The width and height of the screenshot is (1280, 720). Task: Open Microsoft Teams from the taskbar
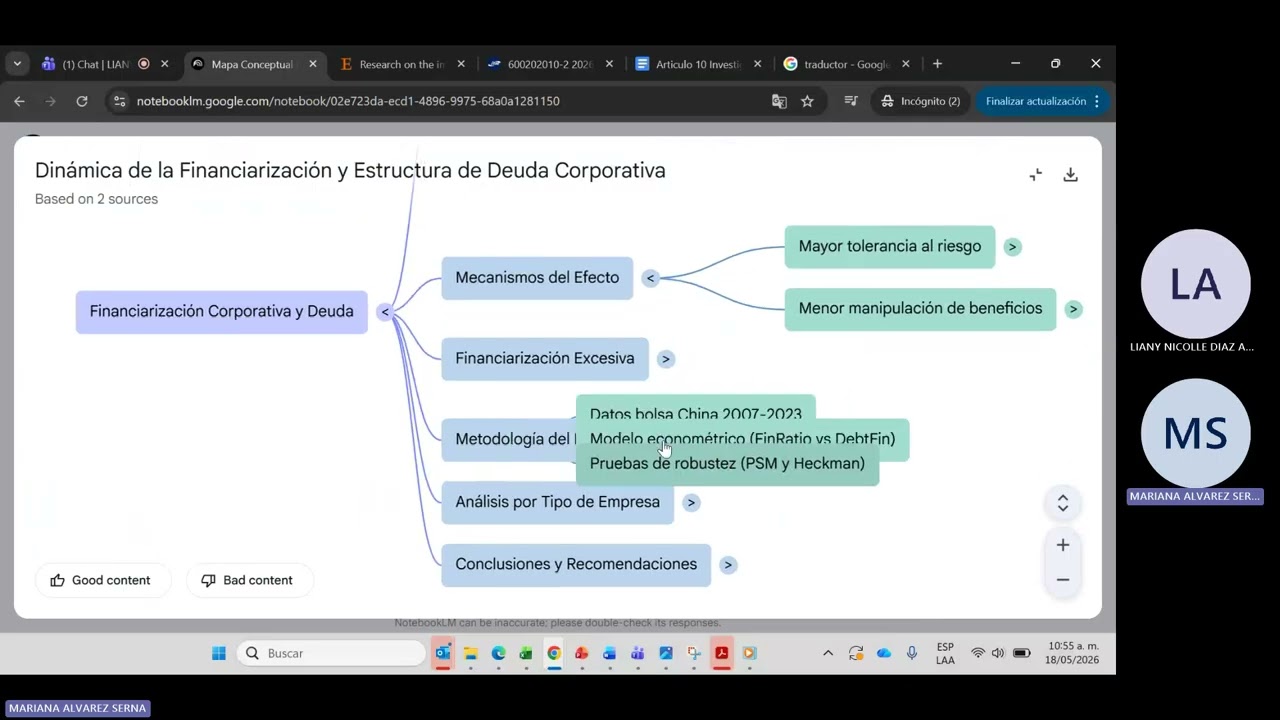(638, 653)
